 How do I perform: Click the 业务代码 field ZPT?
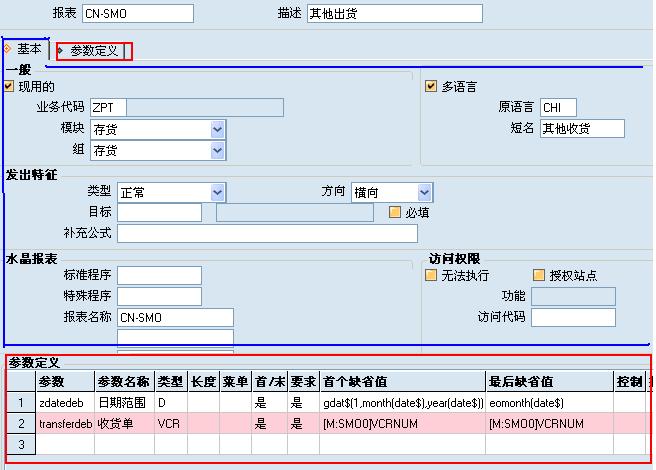pos(102,107)
